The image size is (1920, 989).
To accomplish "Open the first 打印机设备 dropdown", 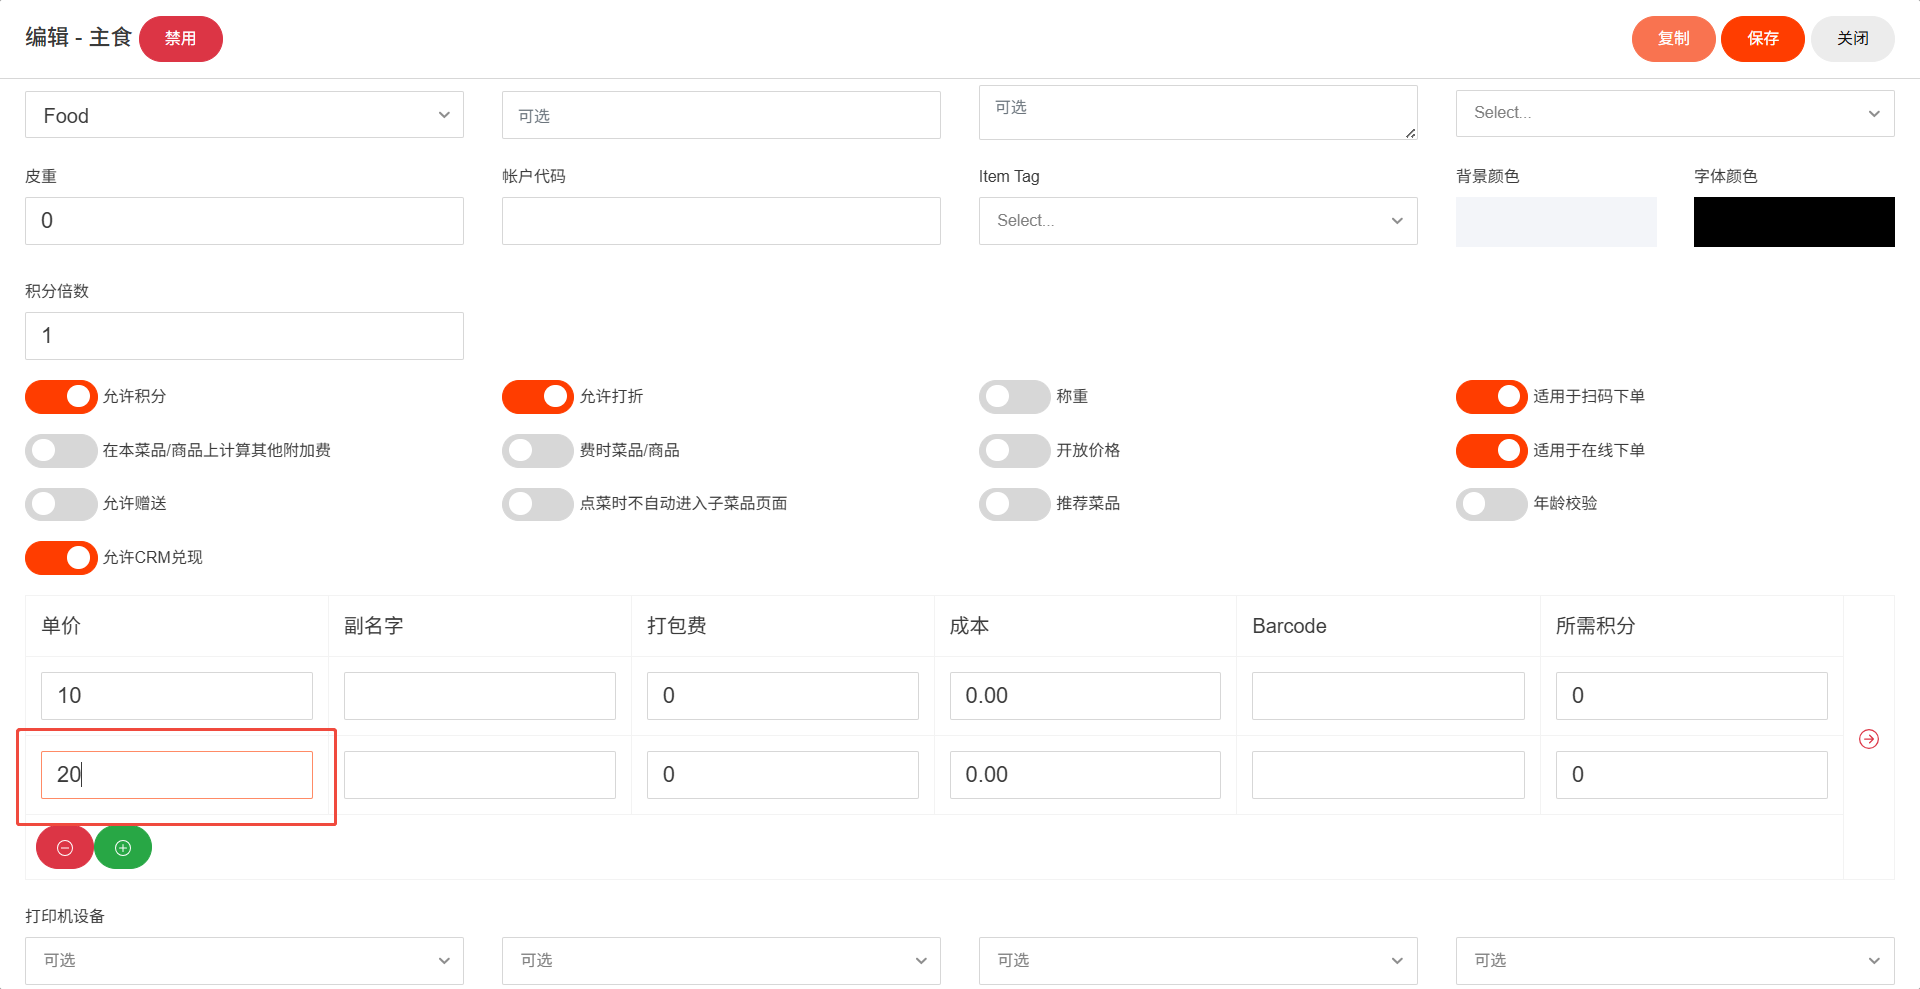I will (x=244, y=960).
